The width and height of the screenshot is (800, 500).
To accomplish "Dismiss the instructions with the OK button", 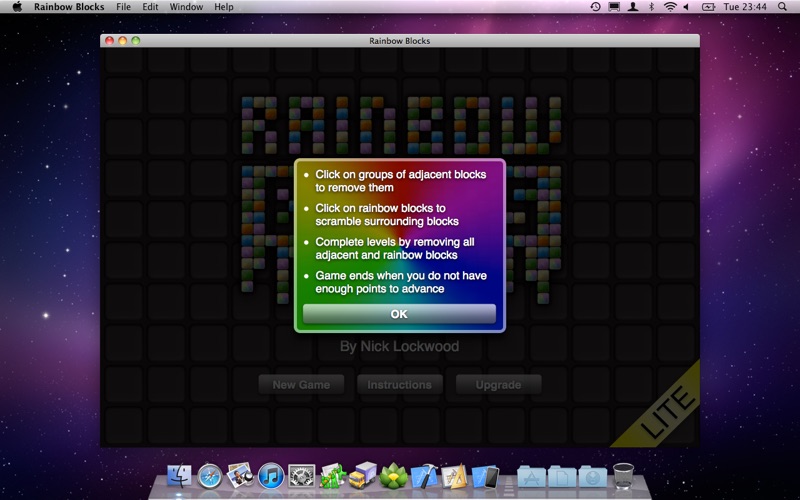I will (399, 314).
